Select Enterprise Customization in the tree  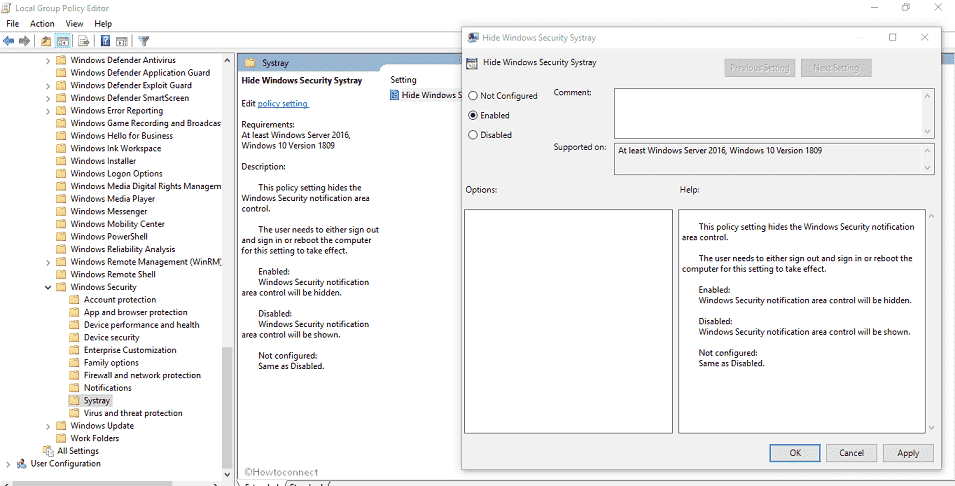pos(130,350)
